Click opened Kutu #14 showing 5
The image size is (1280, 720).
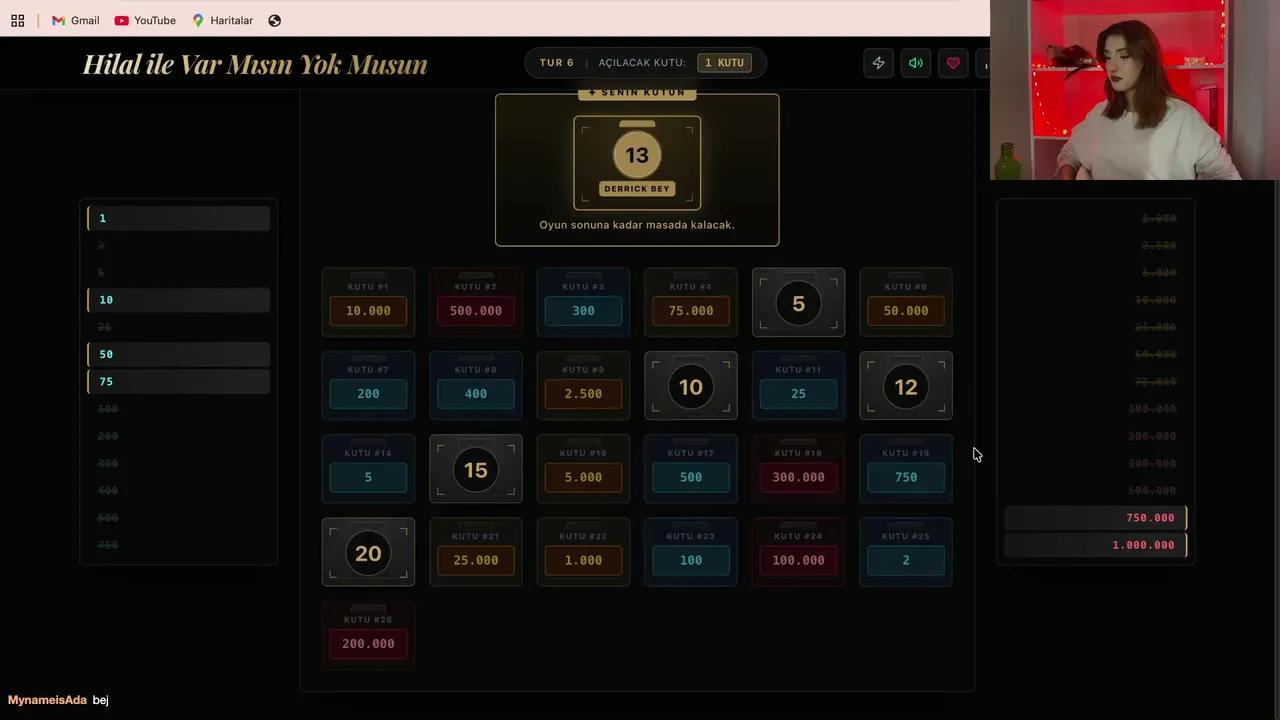(368, 469)
